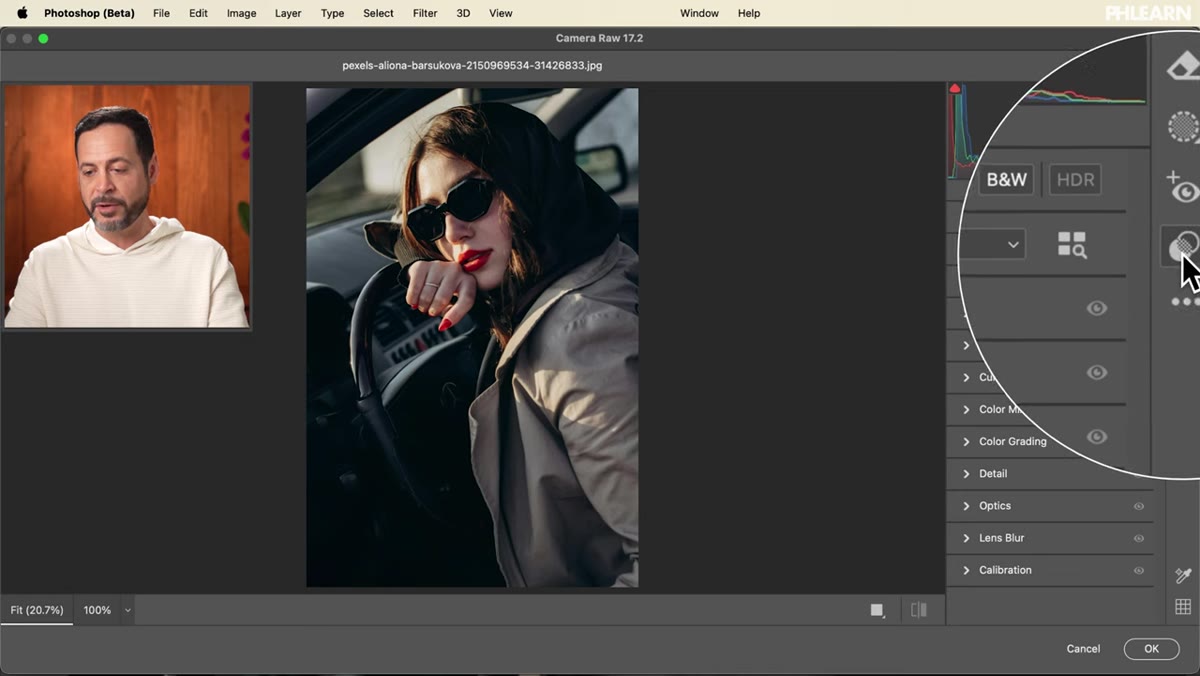The height and width of the screenshot is (676, 1200).
Task: Toggle the grid overlay icon
Action: pos(1183,607)
